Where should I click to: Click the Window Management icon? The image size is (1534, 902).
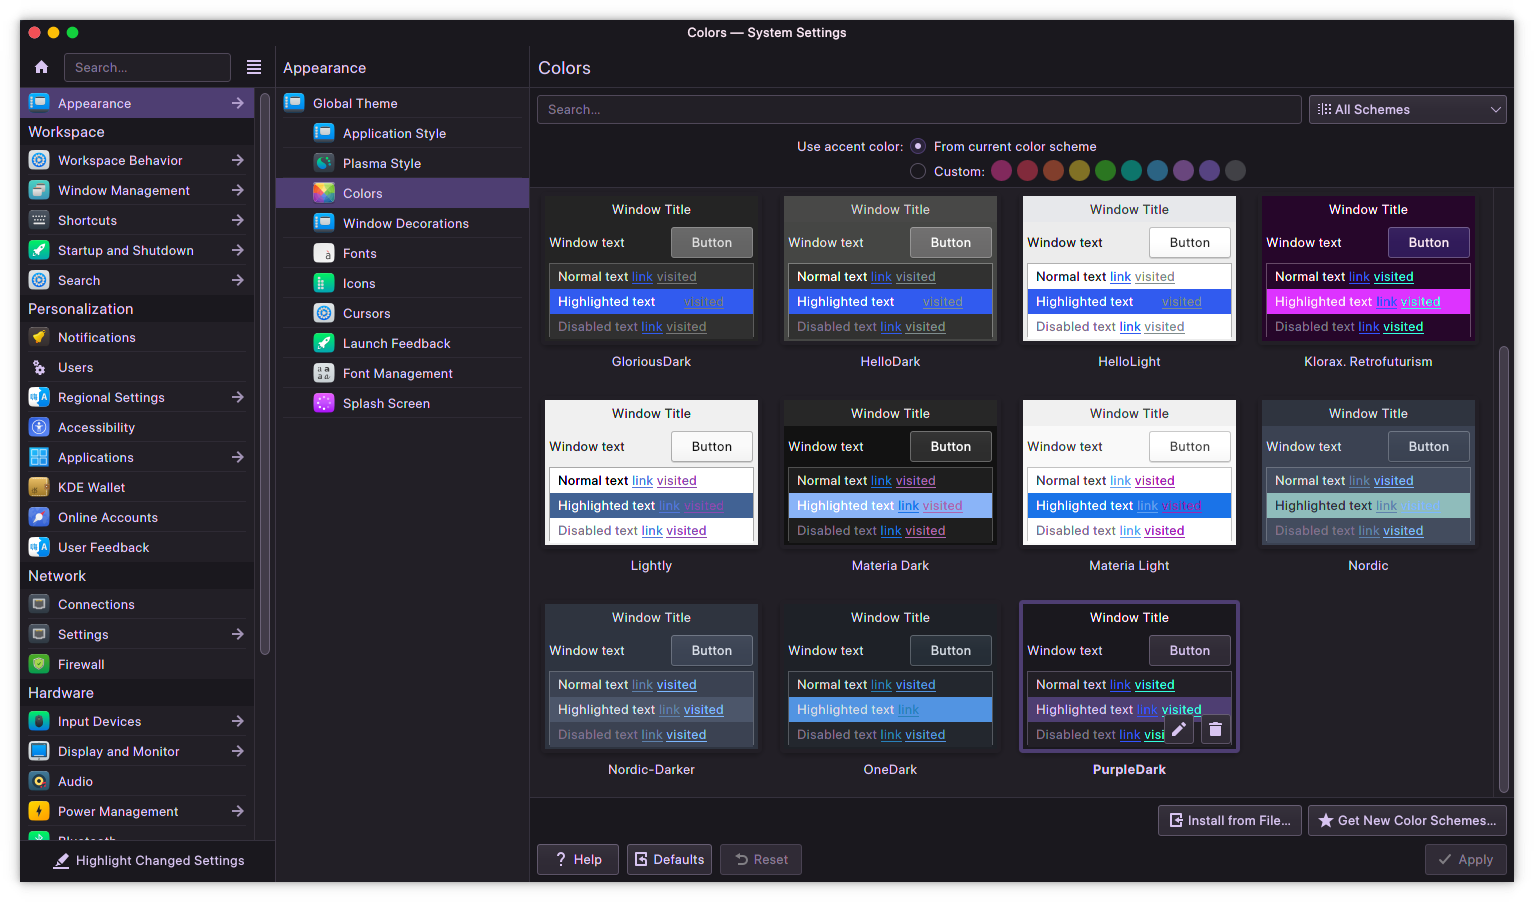pyautogui.click(x=39, y=190)
